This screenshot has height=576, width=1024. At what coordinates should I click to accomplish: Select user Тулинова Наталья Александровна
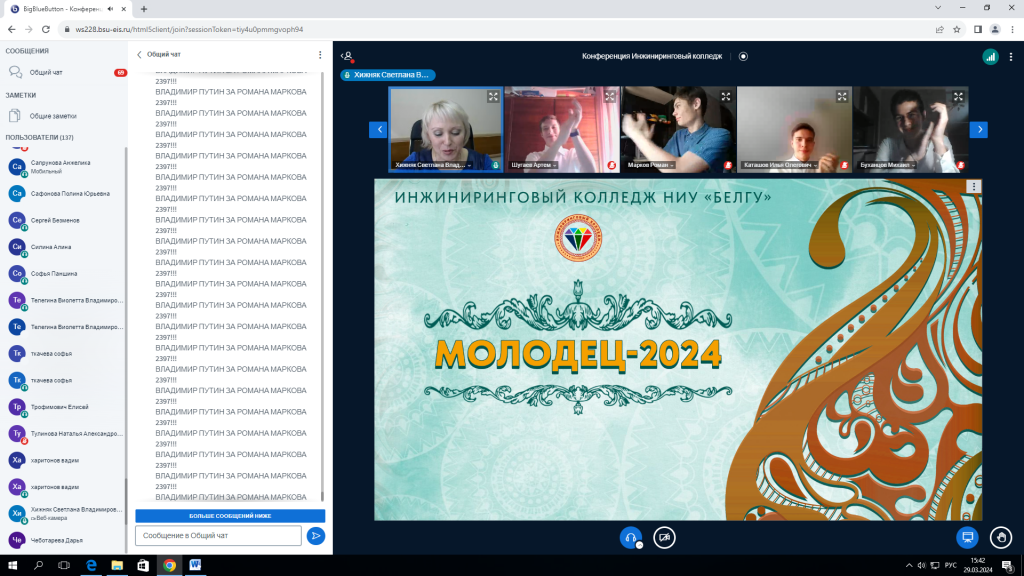64,434
